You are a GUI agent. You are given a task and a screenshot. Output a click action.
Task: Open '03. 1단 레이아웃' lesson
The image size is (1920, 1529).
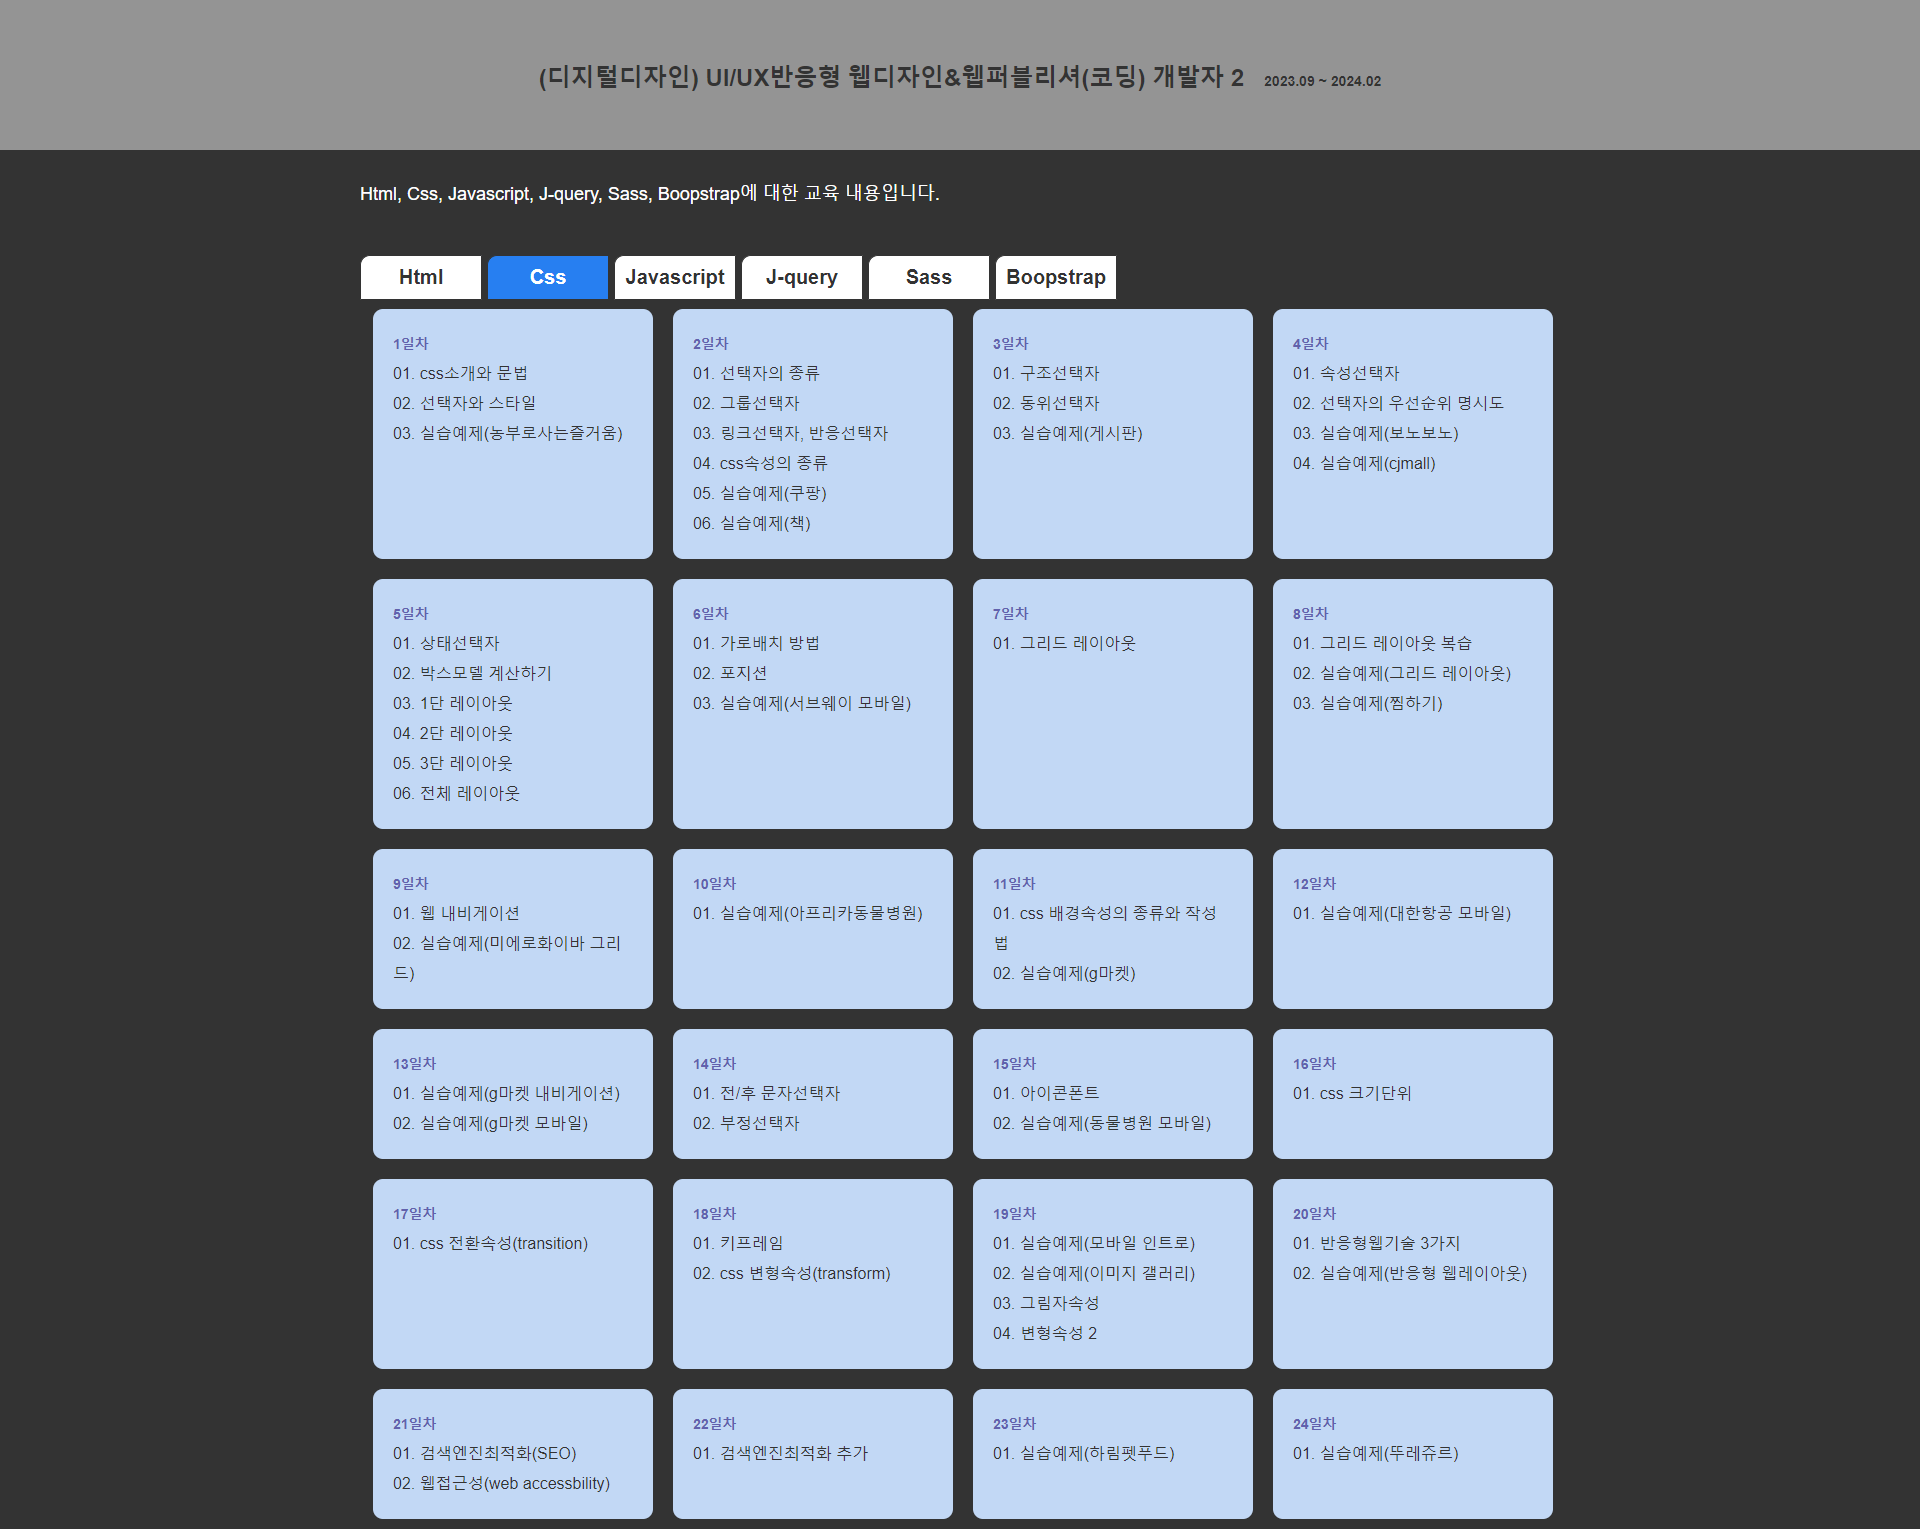click(x=453, y=703)
